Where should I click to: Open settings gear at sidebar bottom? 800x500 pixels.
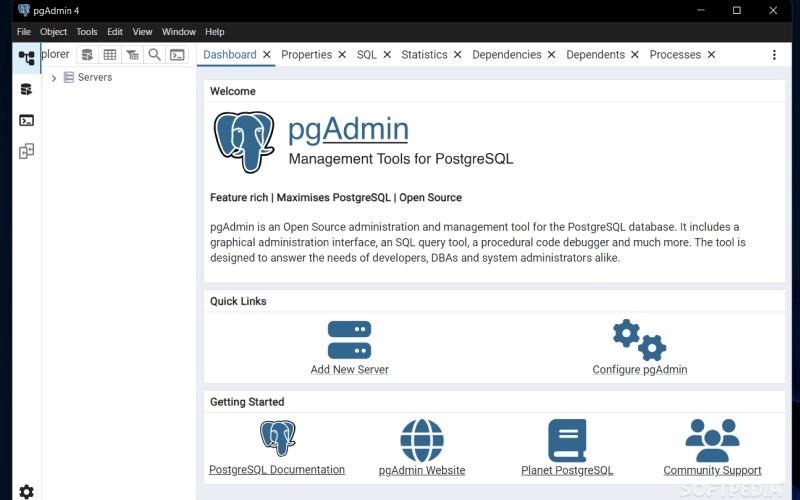point(27,491)
